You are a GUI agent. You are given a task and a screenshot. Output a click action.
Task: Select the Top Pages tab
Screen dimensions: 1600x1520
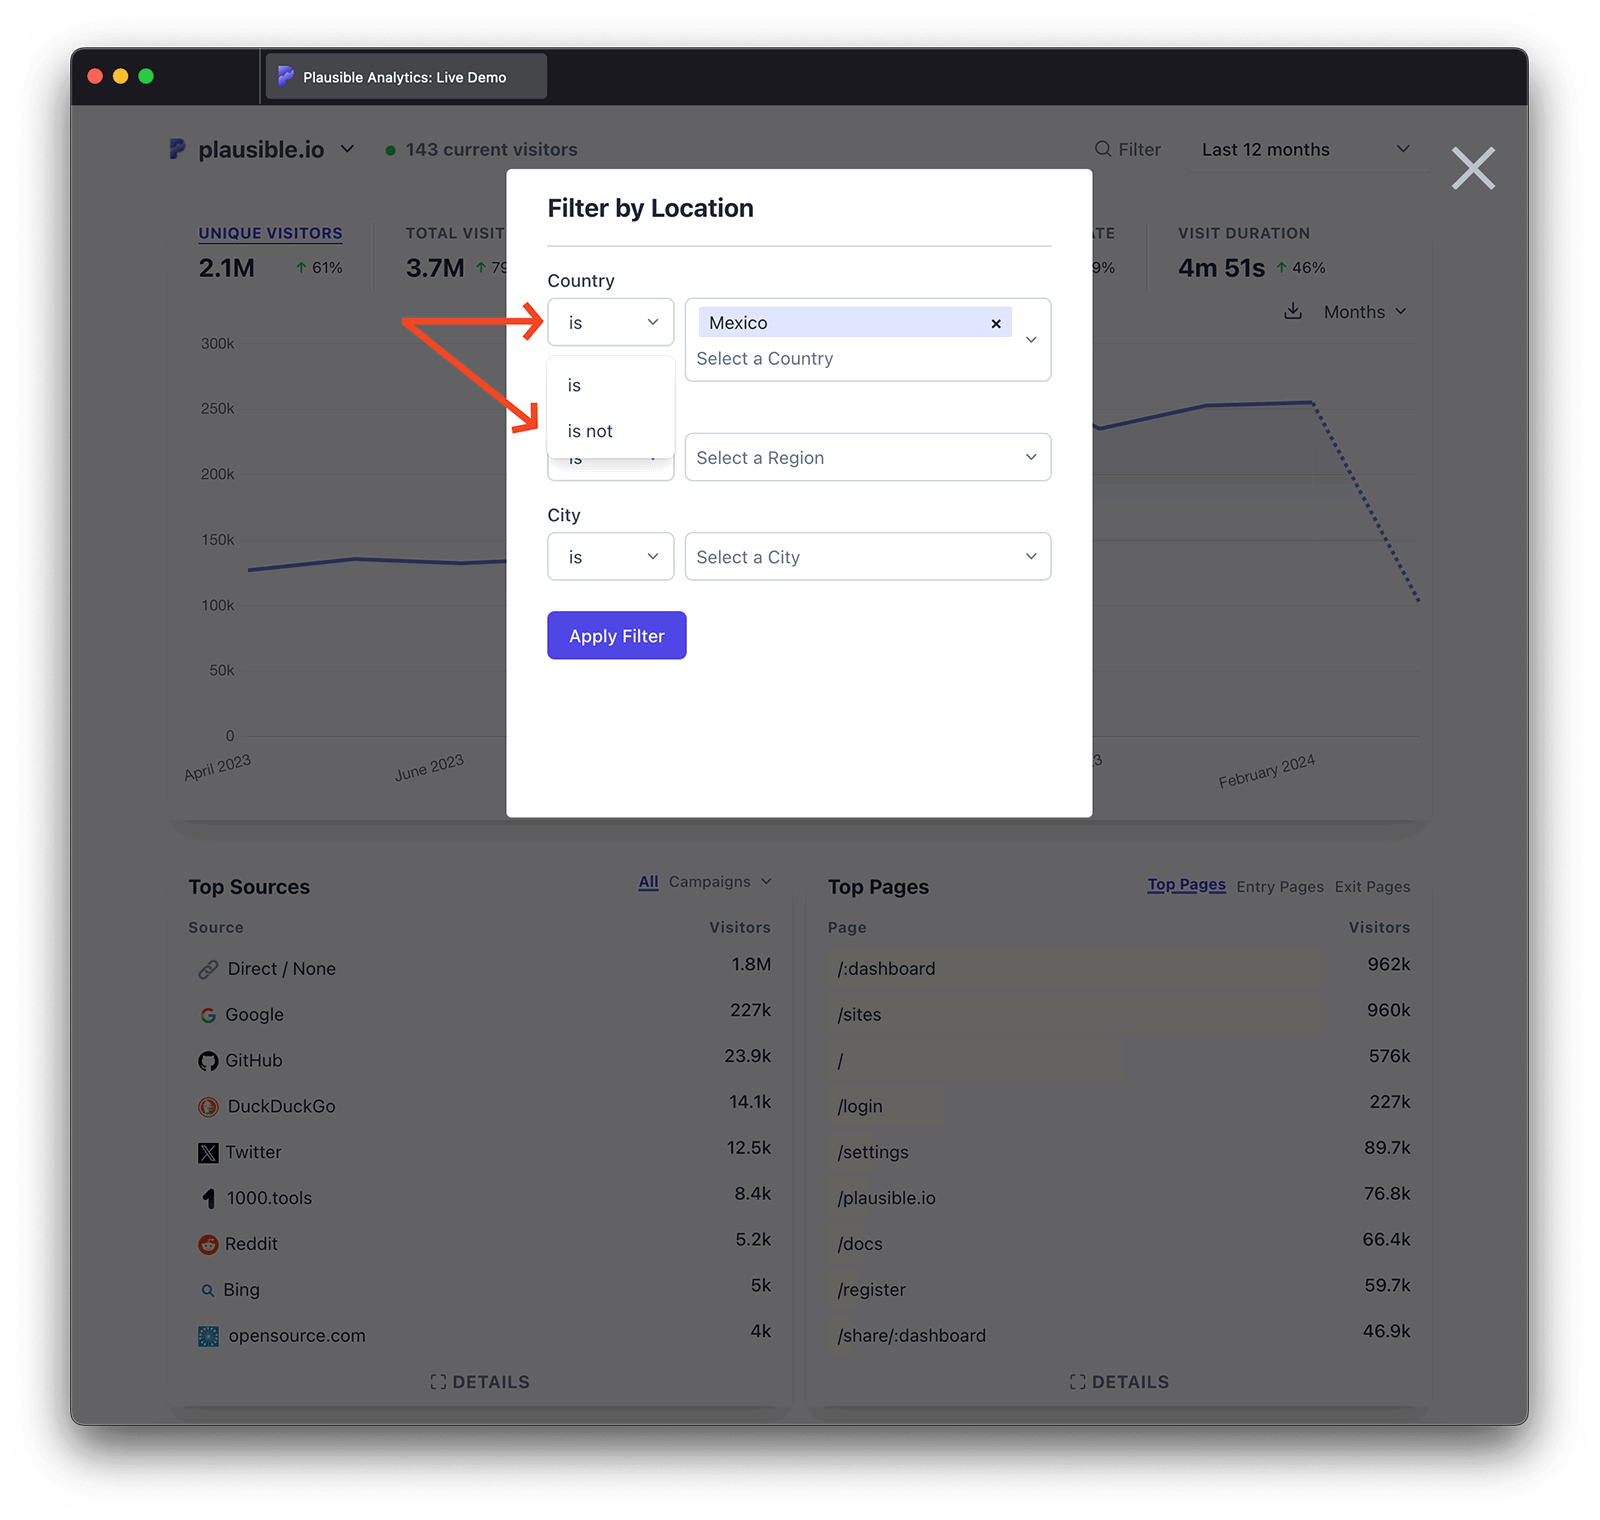(1186, 885)
